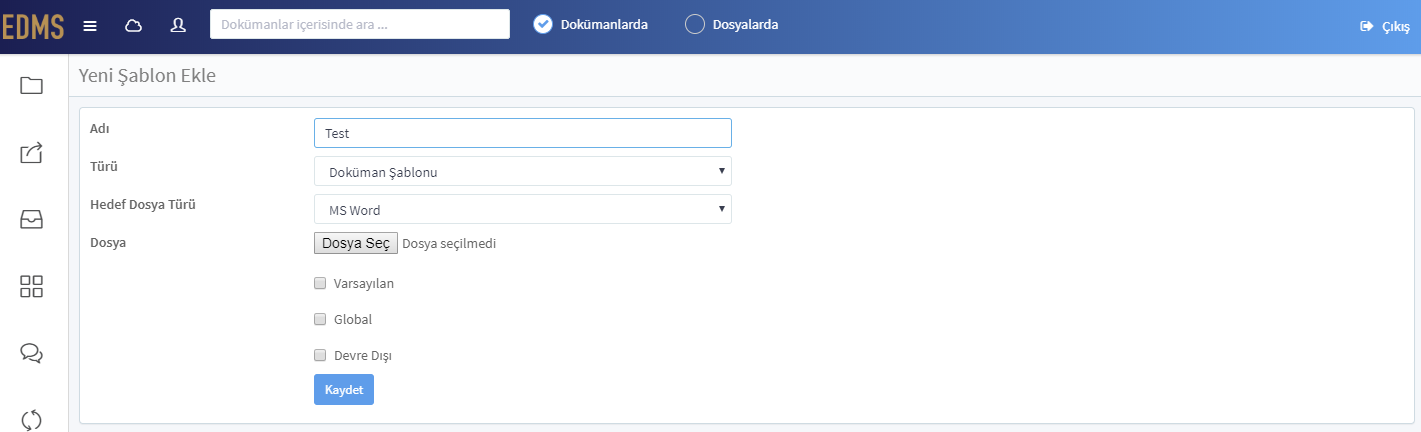Open the user profile icon
The height and width of the screenshot is (432, 1421).
tap(178, 25)
